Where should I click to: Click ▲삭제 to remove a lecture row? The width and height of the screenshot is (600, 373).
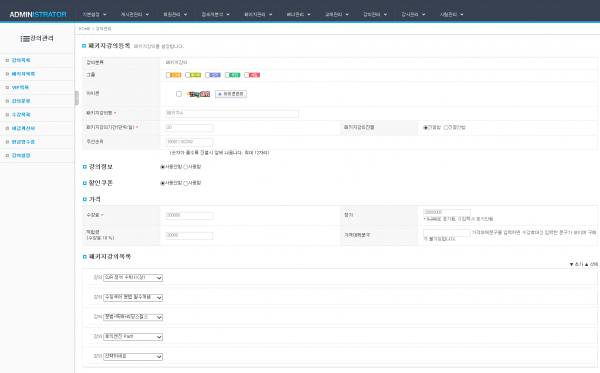[591, 264]
